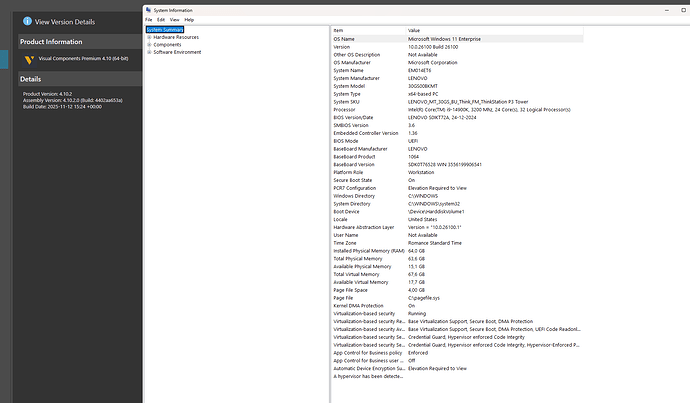Select the Hardware Resources label

coord(176,37)
